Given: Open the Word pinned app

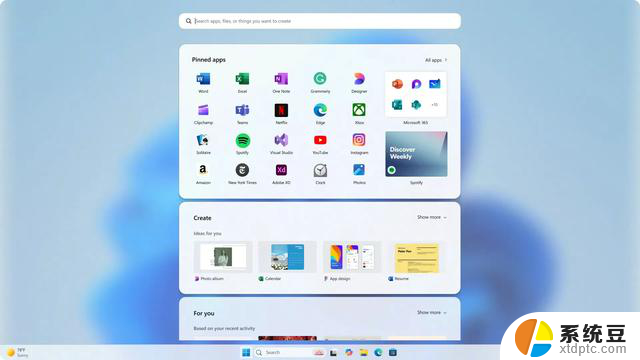Looking at the screenshot, I should click(x=203, y=79).
